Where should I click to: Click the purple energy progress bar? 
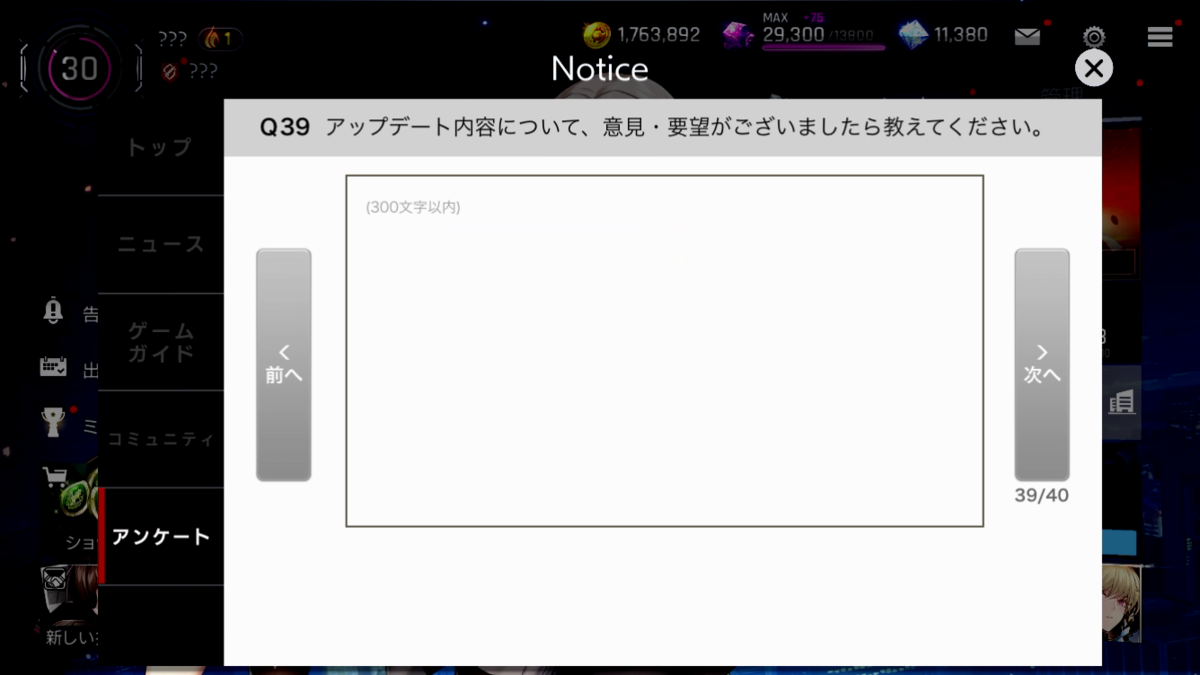[x=823, y=47]
